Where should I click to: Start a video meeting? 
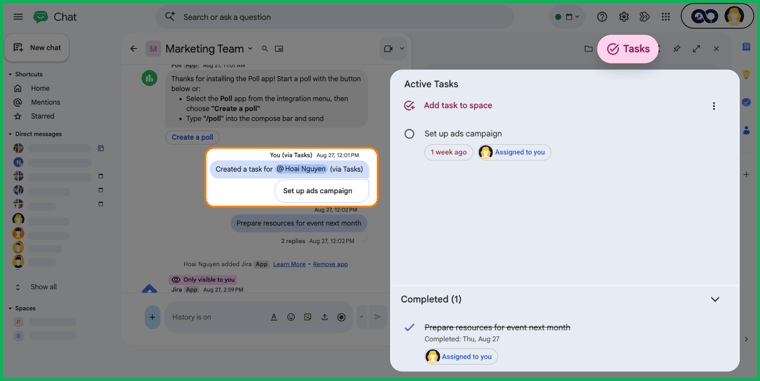coord(388,49)
